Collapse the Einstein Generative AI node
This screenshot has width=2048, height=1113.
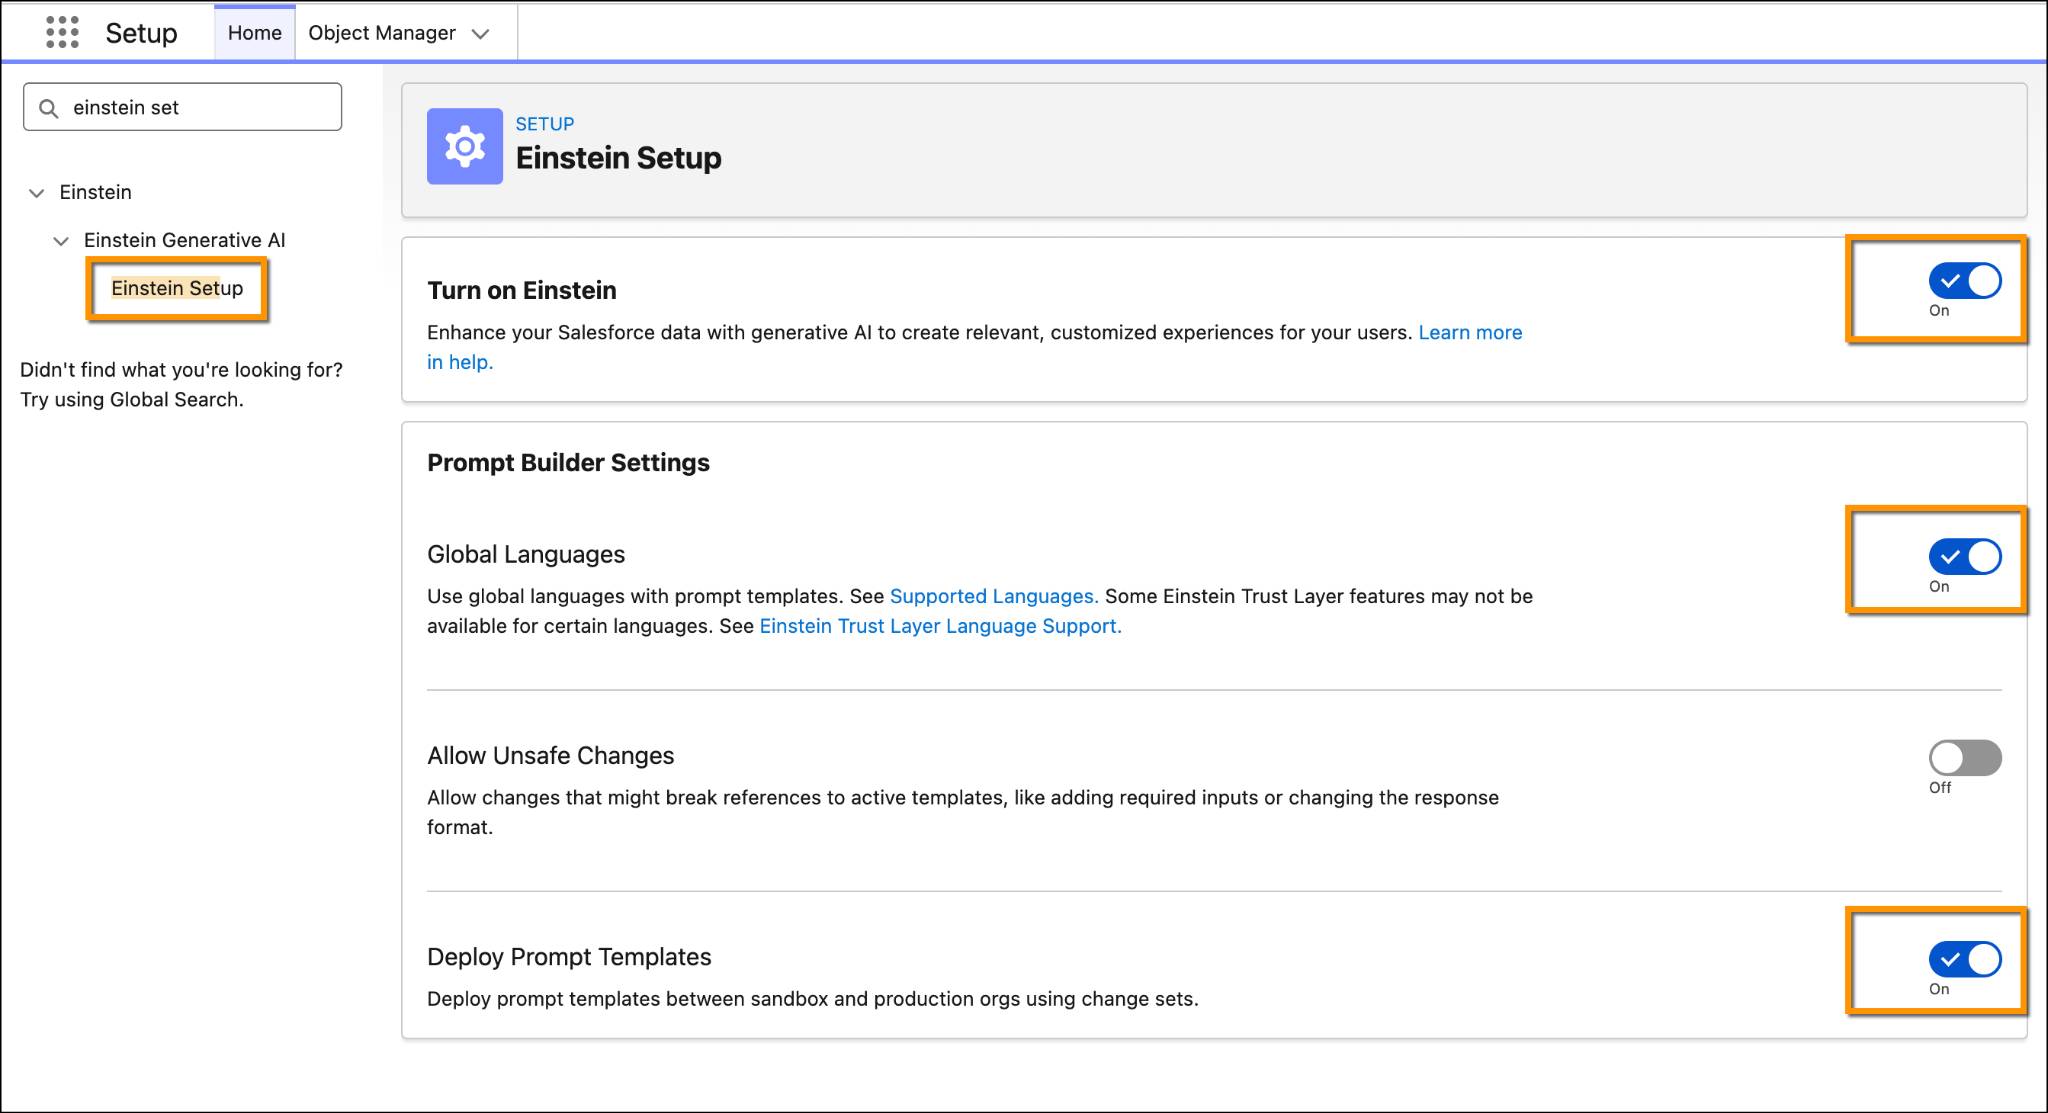[61, 241]
